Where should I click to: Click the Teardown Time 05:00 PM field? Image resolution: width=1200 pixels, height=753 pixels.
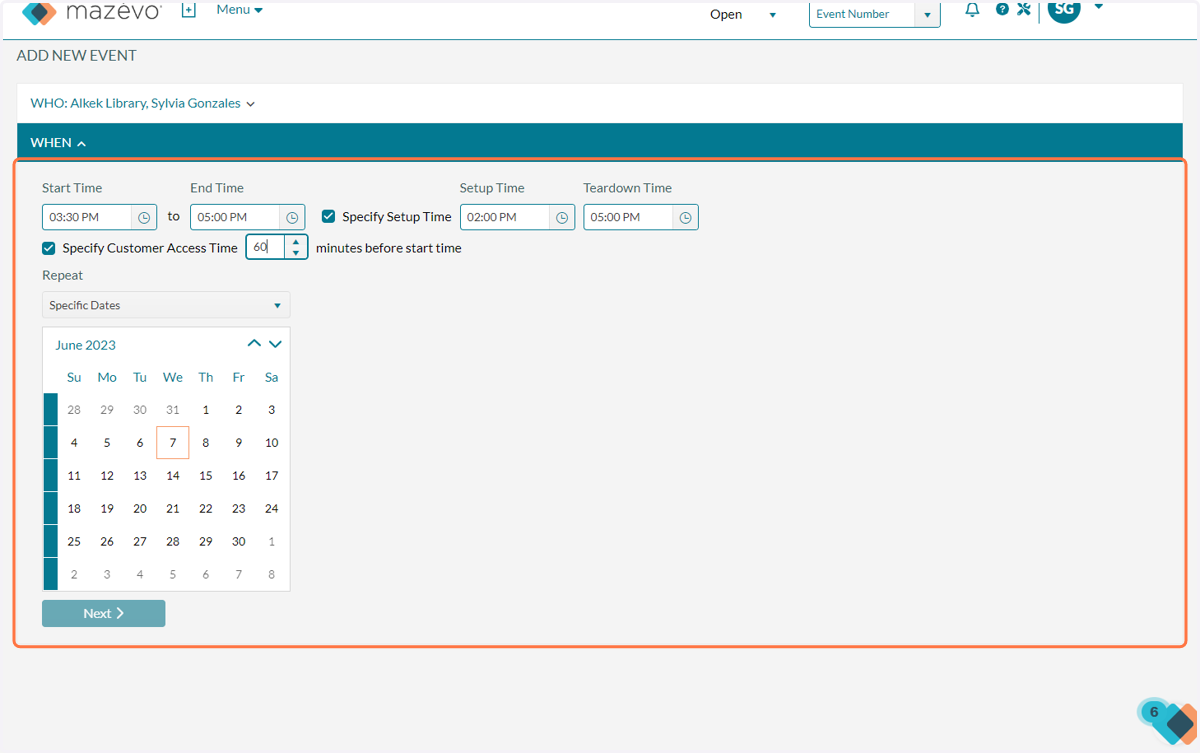628,217
